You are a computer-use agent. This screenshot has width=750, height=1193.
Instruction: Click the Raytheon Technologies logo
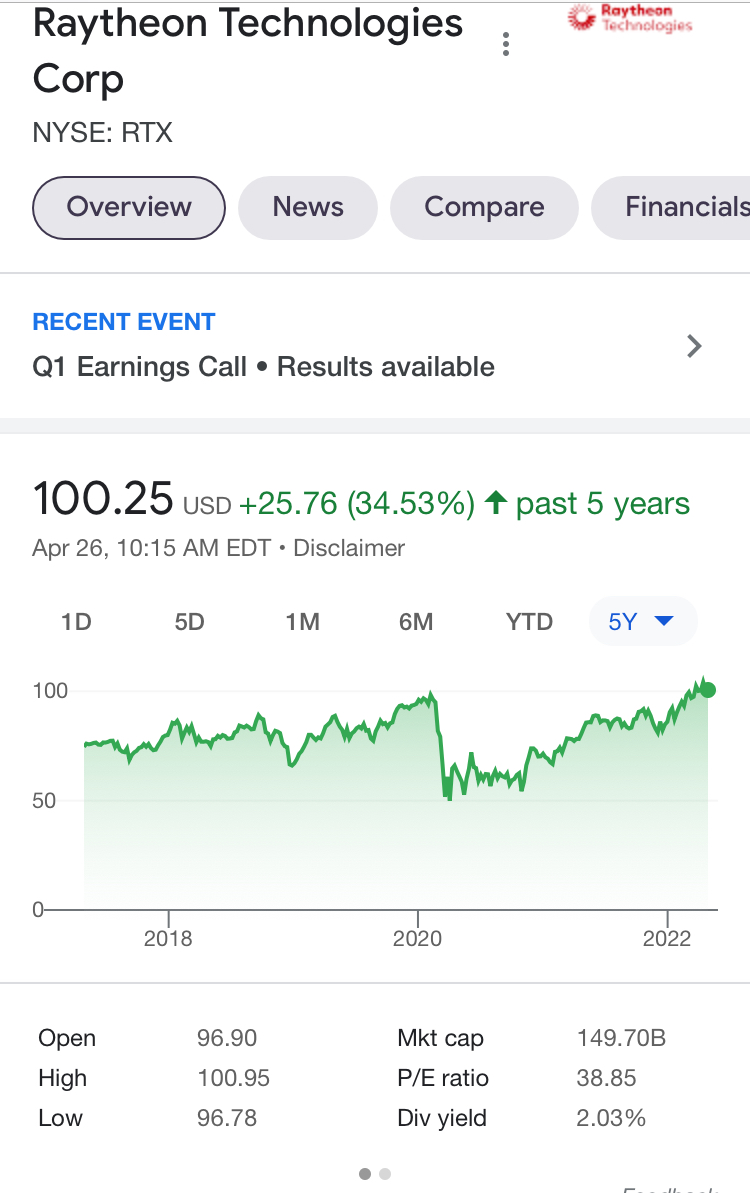click(631, 18)
